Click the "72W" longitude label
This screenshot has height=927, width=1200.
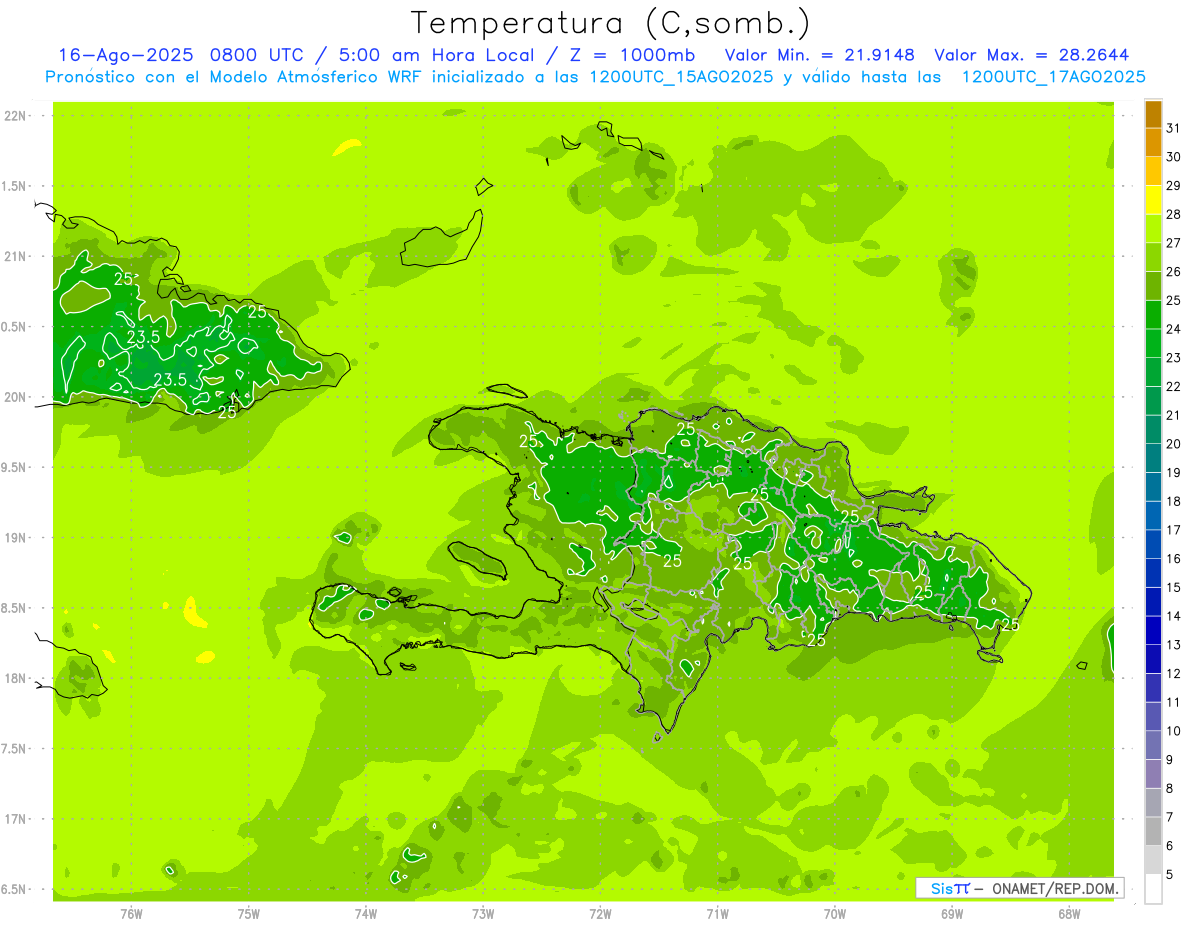click(600, 914)
